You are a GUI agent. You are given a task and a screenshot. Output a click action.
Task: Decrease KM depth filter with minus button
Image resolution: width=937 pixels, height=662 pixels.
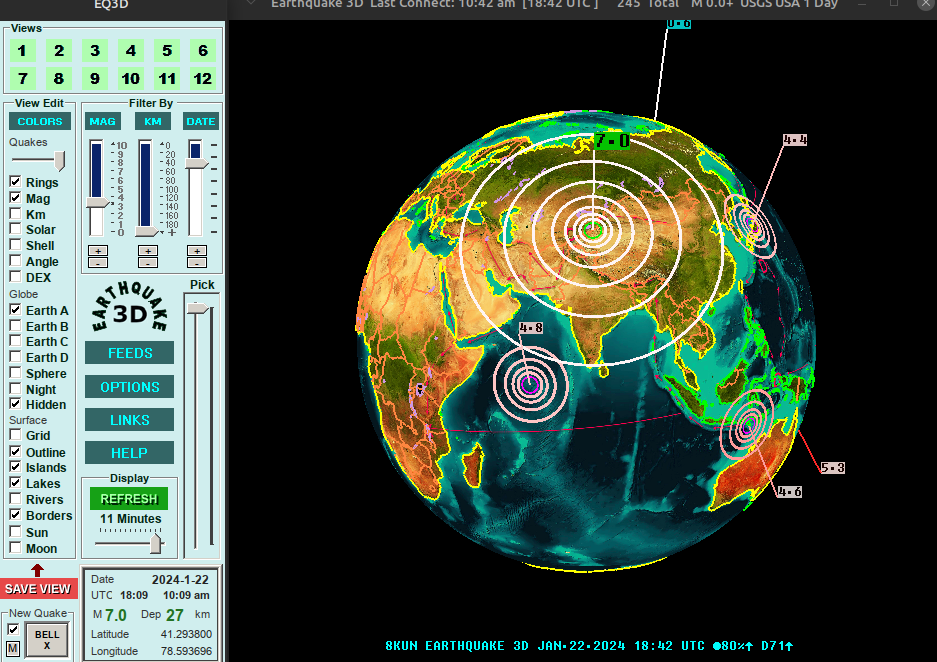(148, 262)
